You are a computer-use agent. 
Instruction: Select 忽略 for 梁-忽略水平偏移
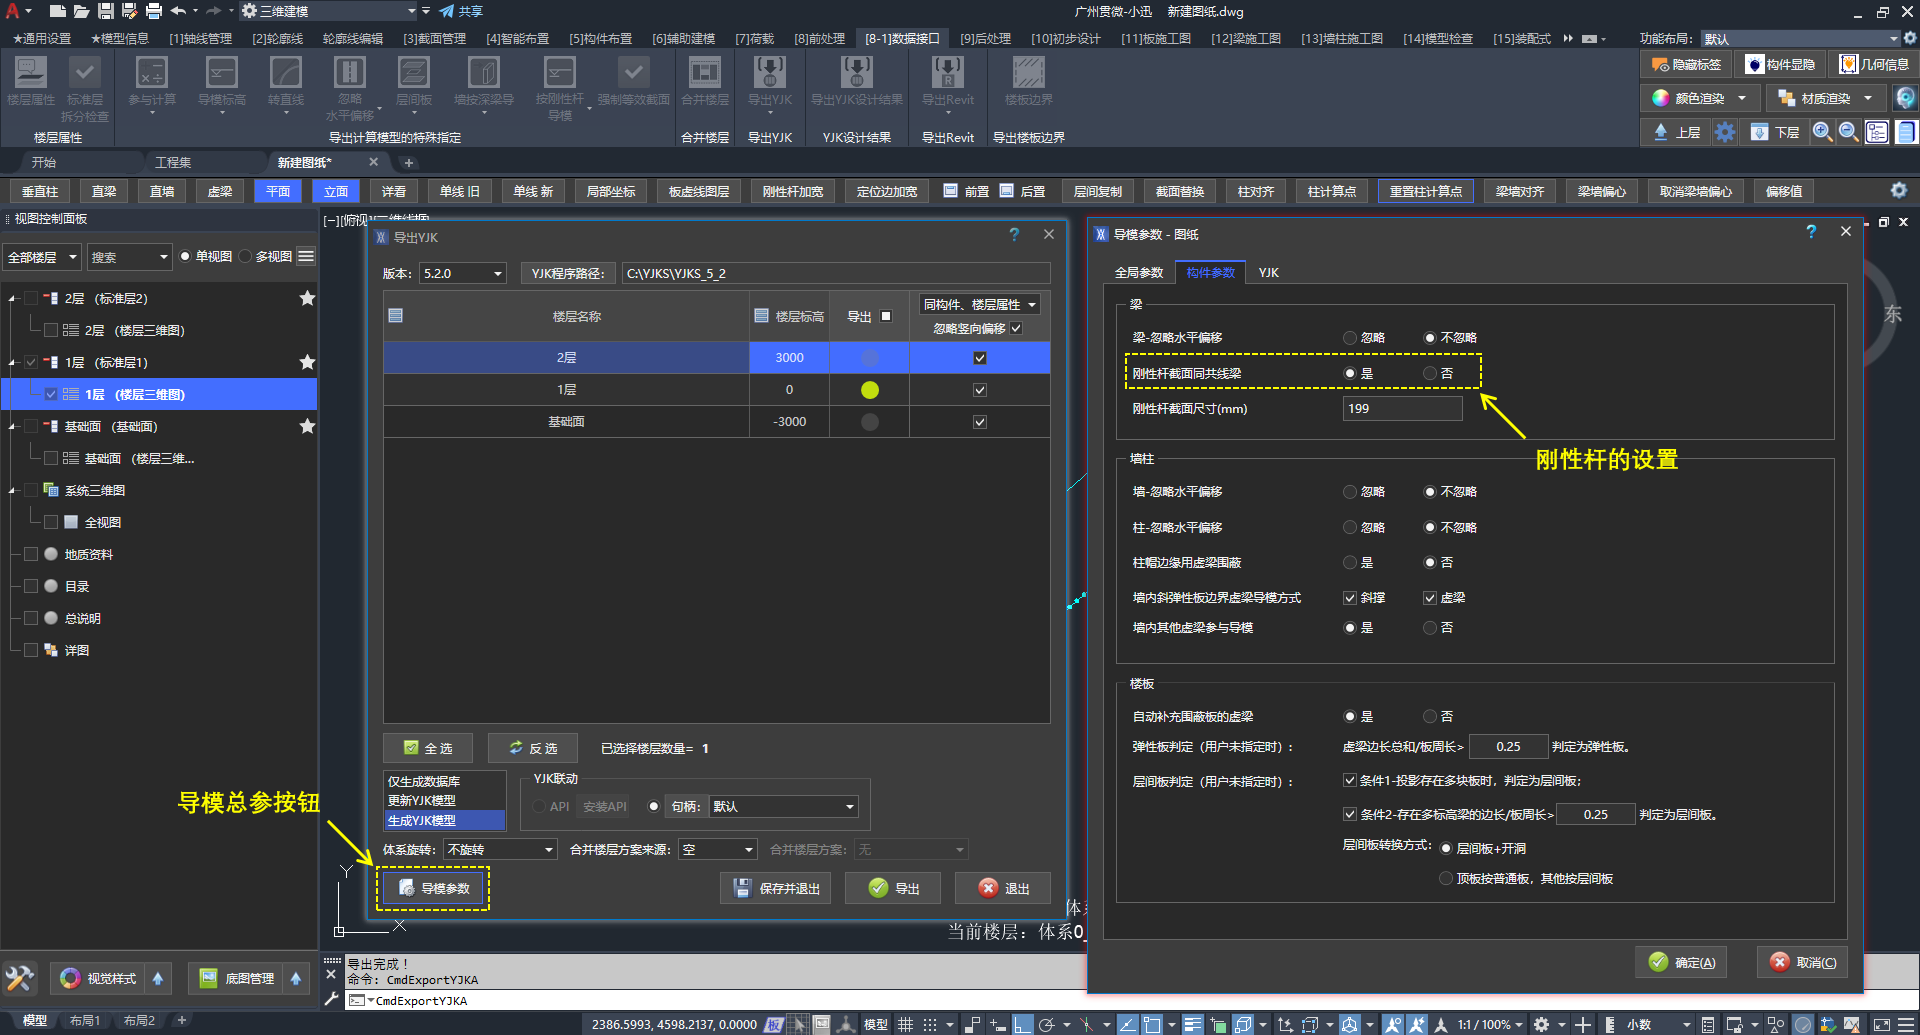click(1350, 338)
